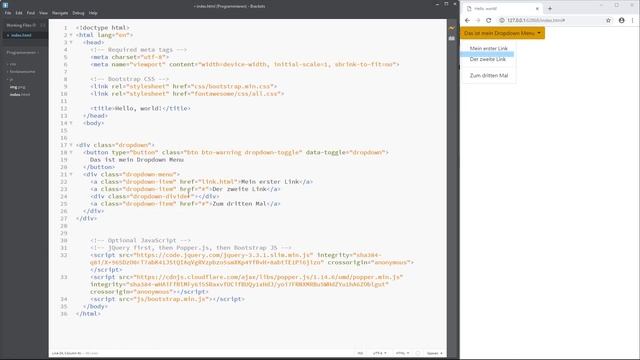
Task: Collapse the body fold arrow on line 14
Action: pos(71,123)
